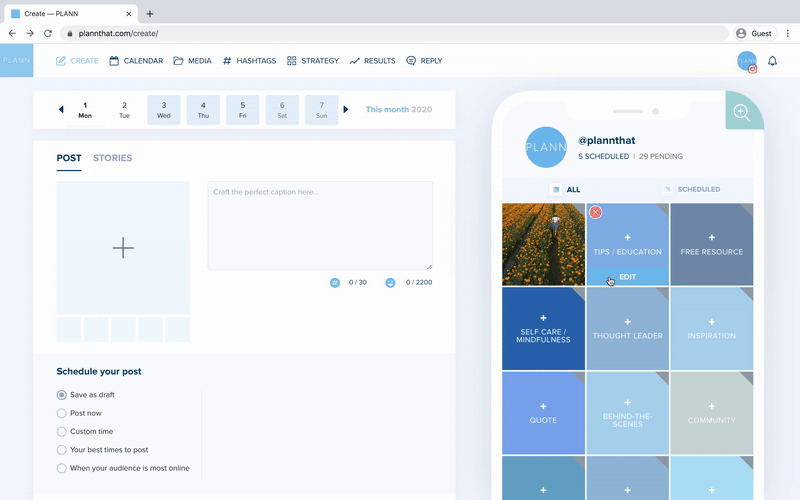Add a post to Tips / Education placeholder

tap(628, 237)
